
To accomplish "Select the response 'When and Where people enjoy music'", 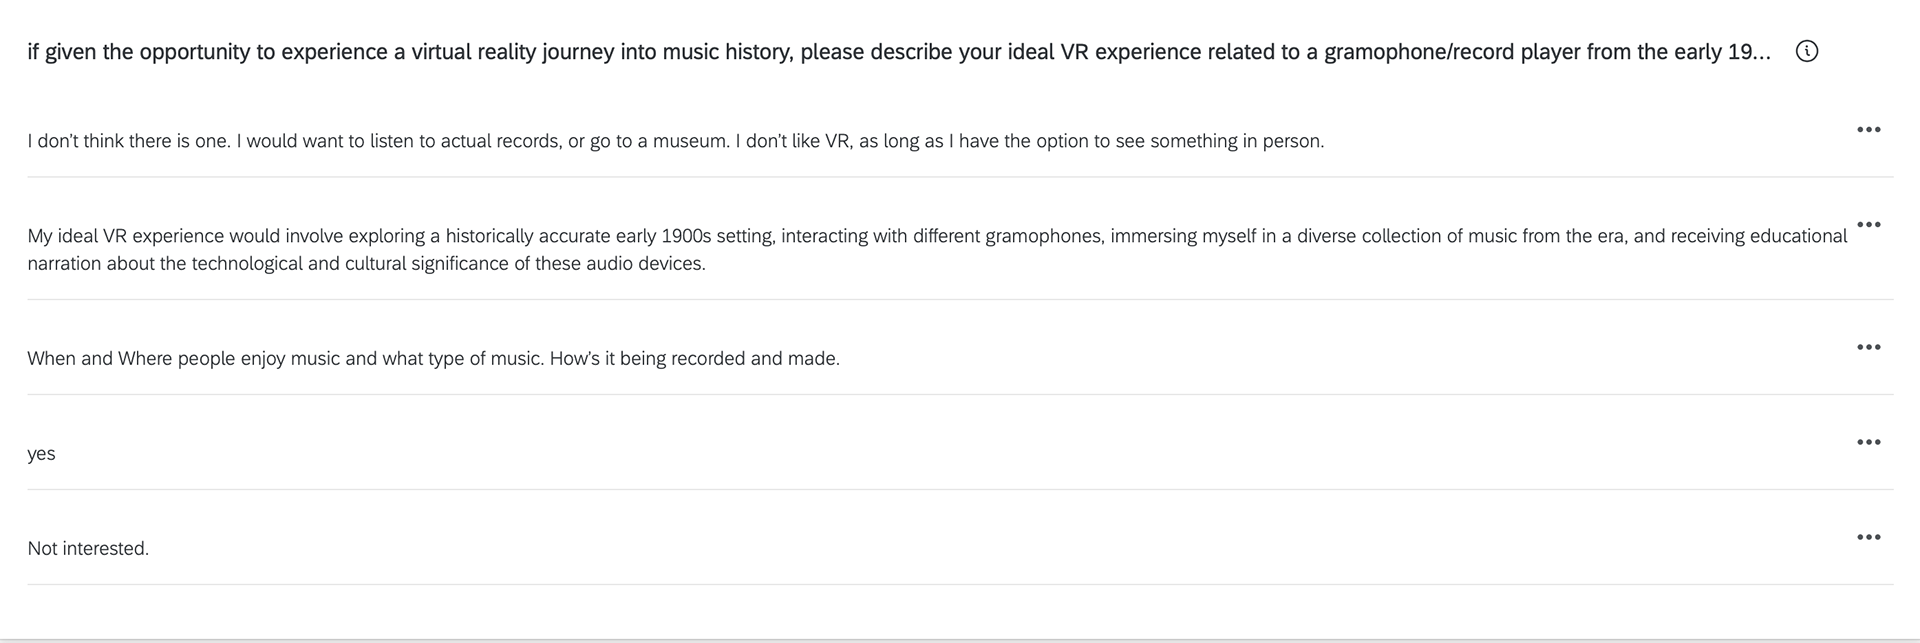I will [x=433, y=358].
